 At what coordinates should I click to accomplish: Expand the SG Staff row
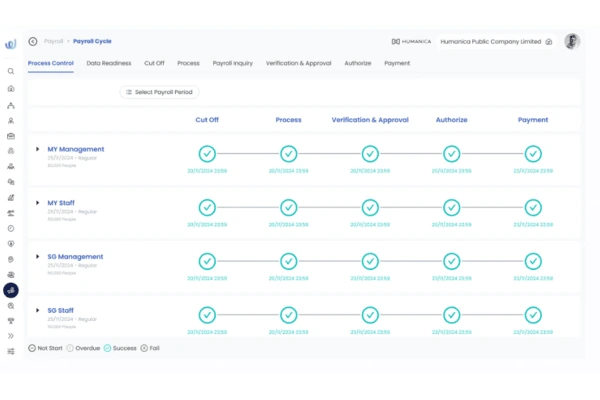coord(38,311)
